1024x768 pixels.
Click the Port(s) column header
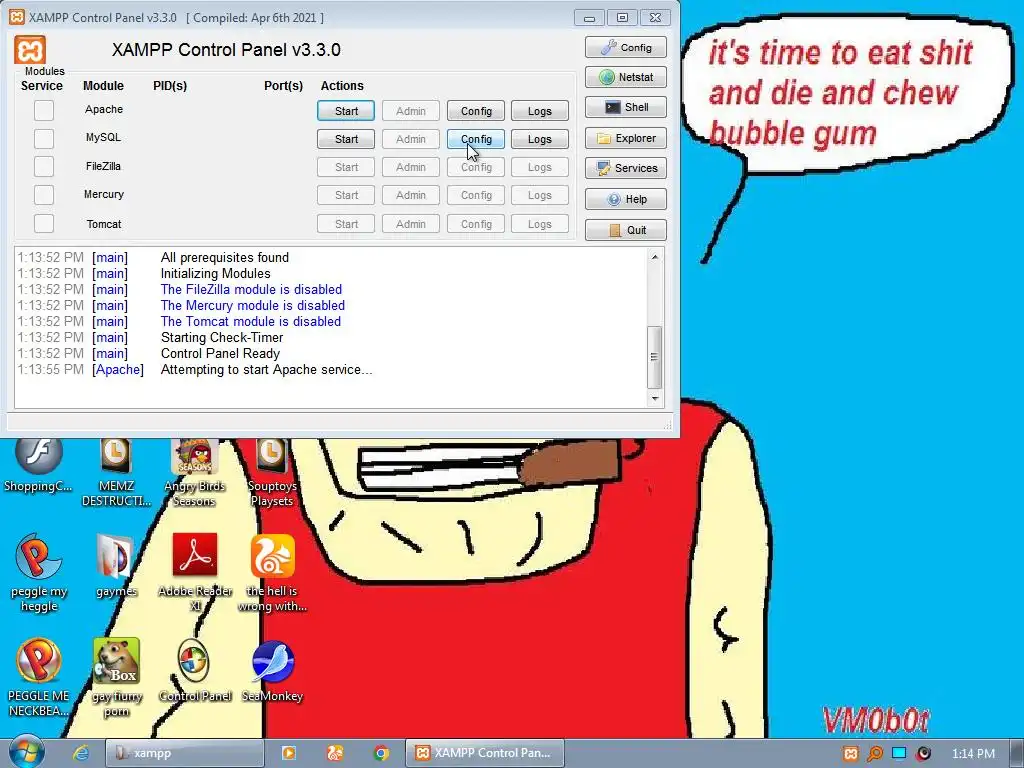[283, 86]
